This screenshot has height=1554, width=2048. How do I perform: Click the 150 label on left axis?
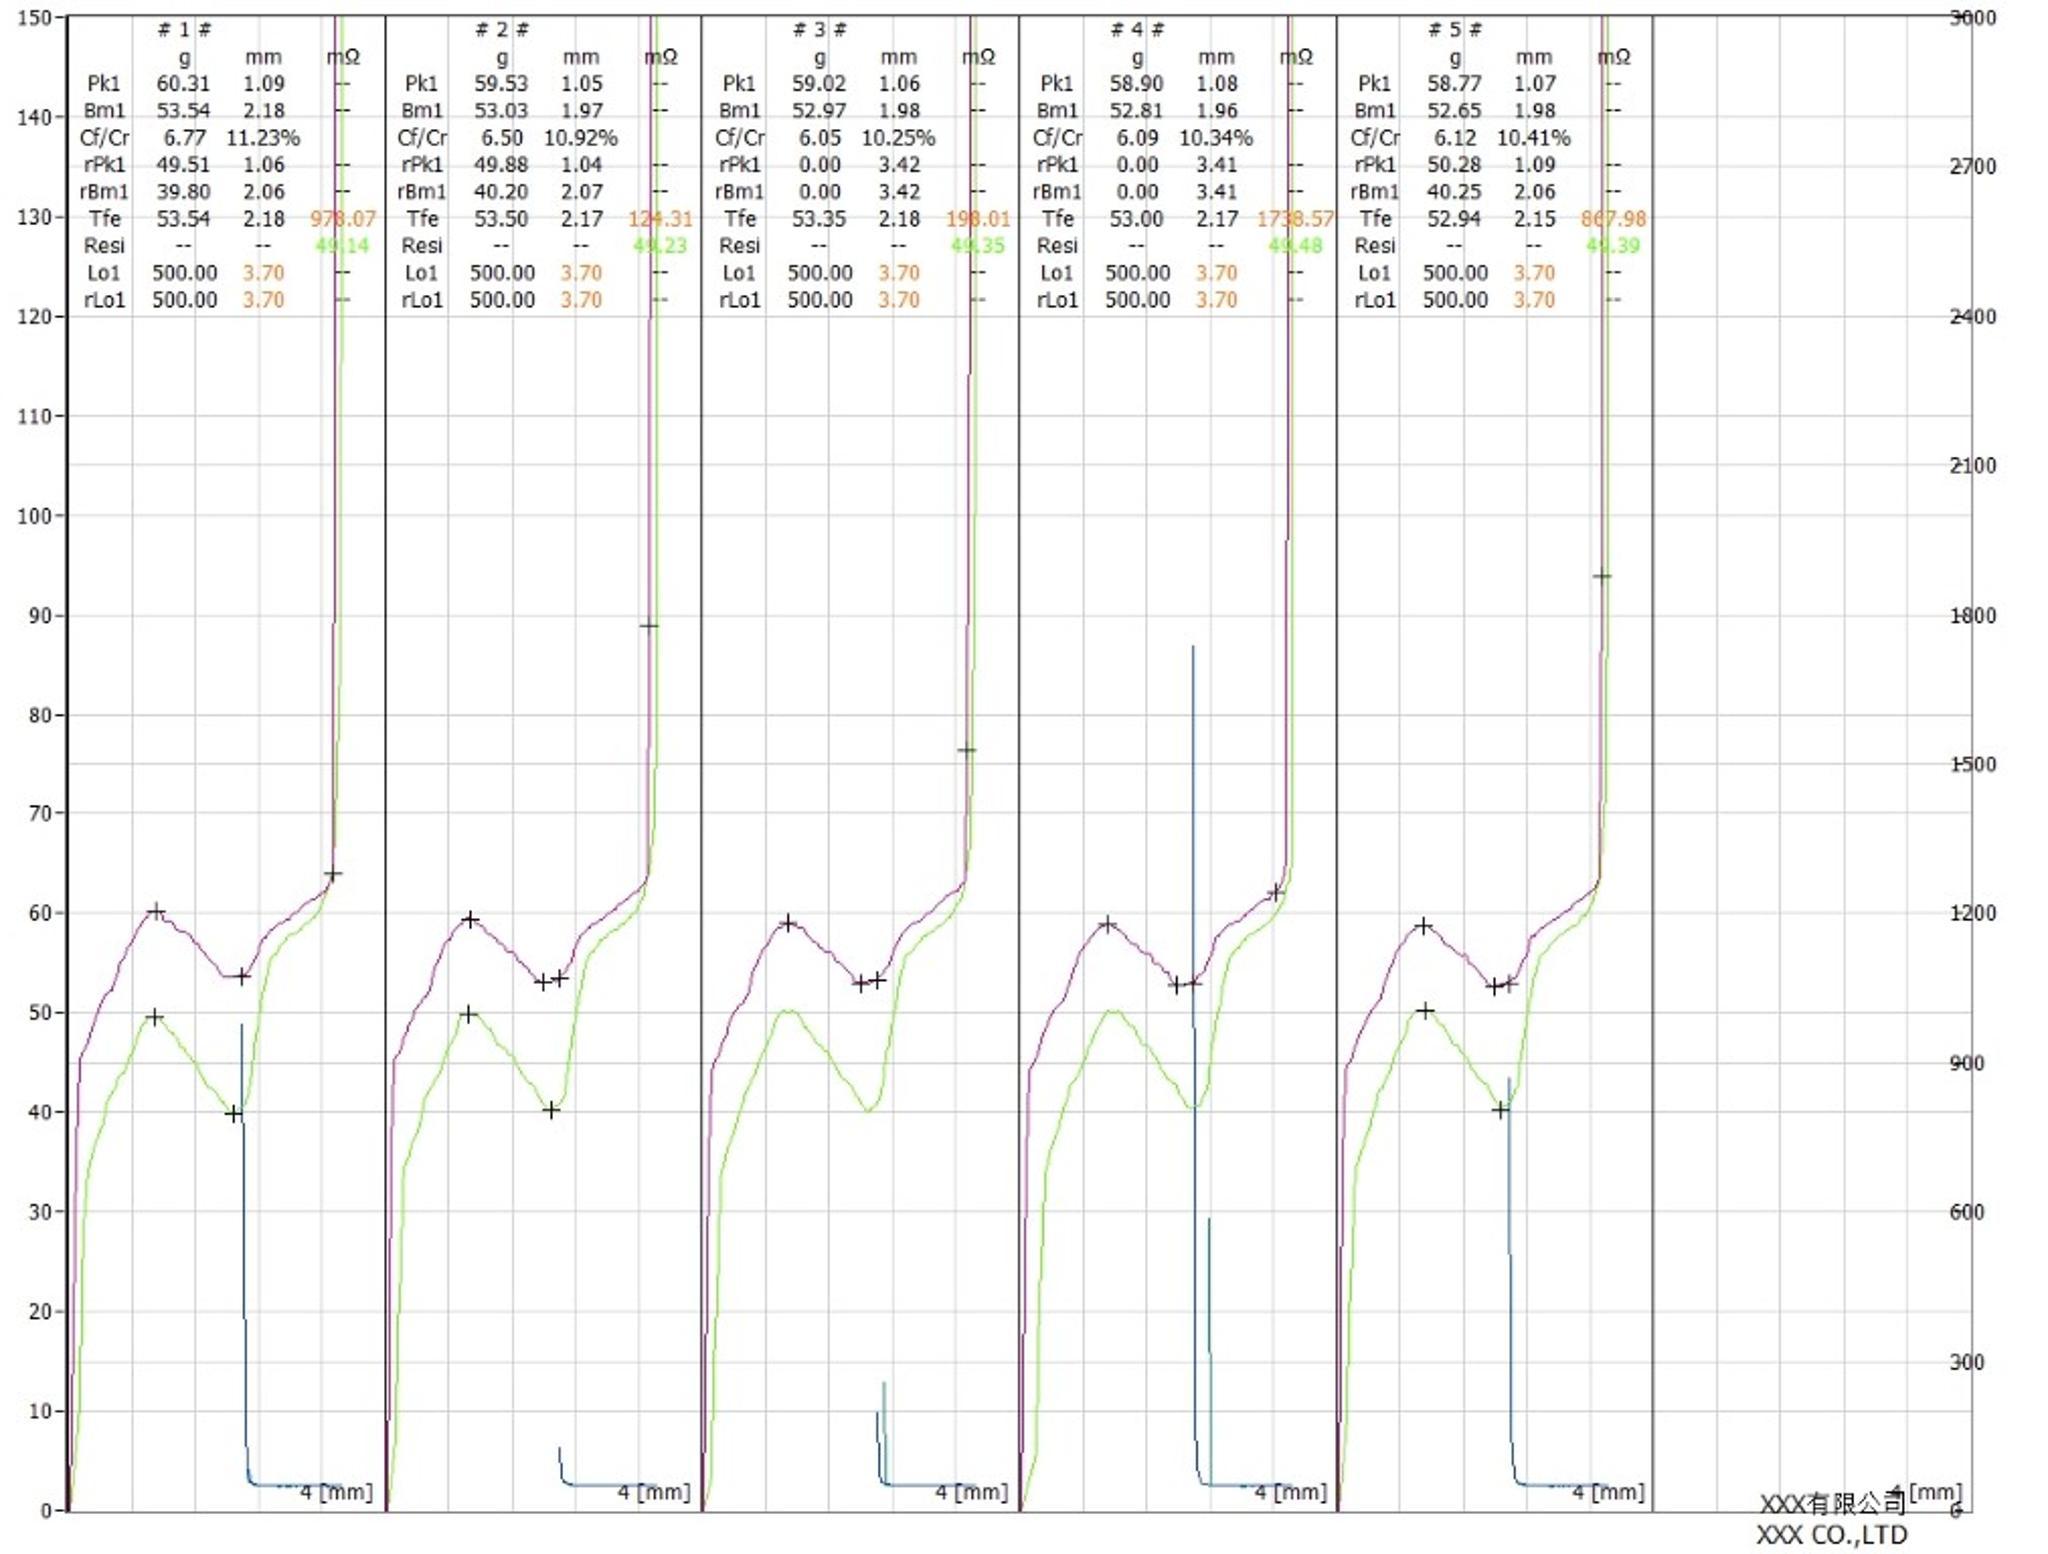click(x=34, y=18)
